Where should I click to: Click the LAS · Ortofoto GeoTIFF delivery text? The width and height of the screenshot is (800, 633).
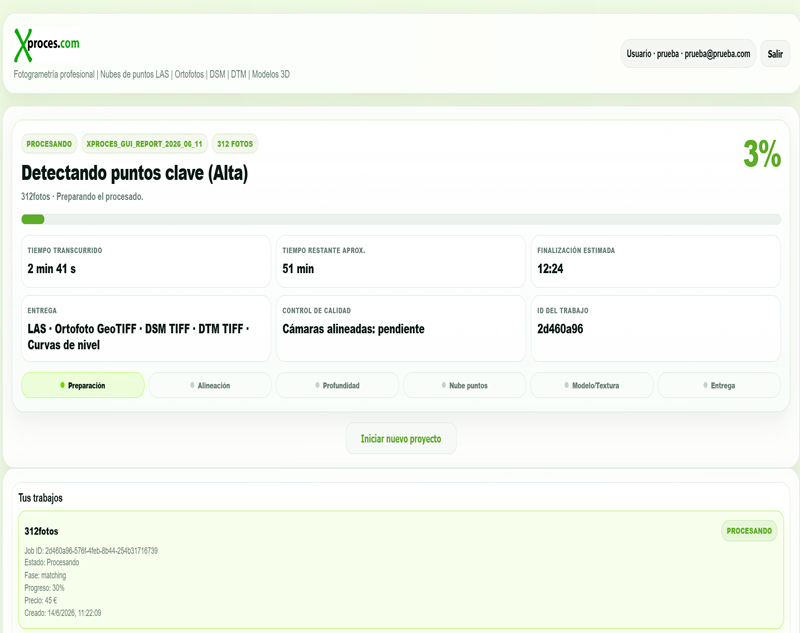pos(138,337)
